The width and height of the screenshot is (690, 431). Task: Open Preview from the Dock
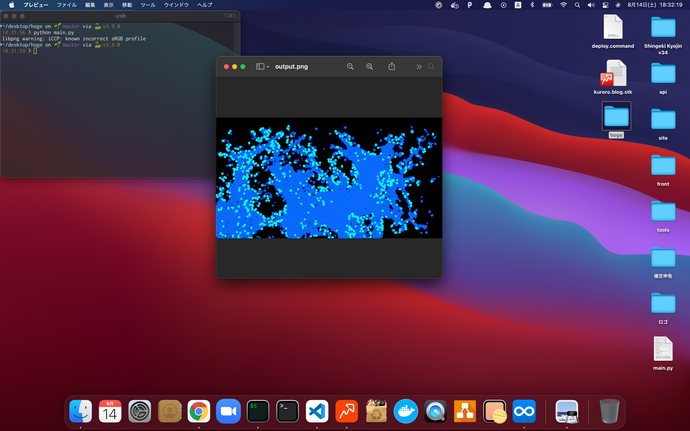[x=567, y=411]
